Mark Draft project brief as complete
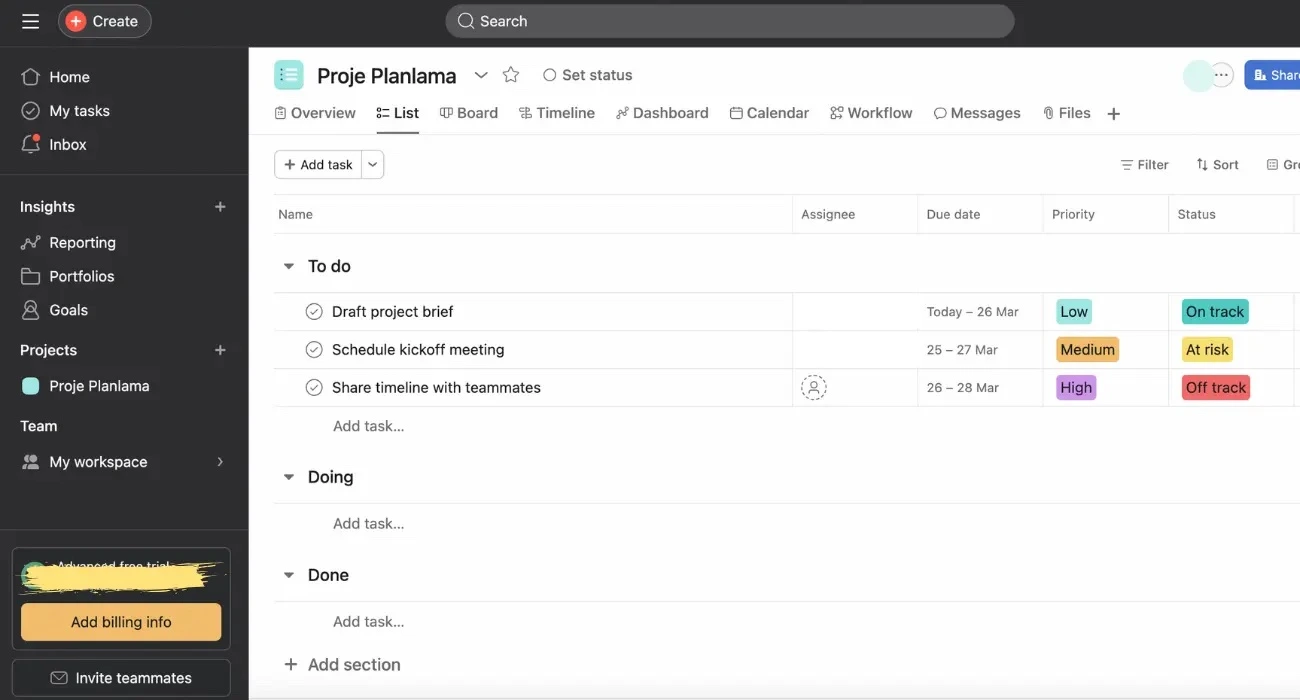 [313, 311]
